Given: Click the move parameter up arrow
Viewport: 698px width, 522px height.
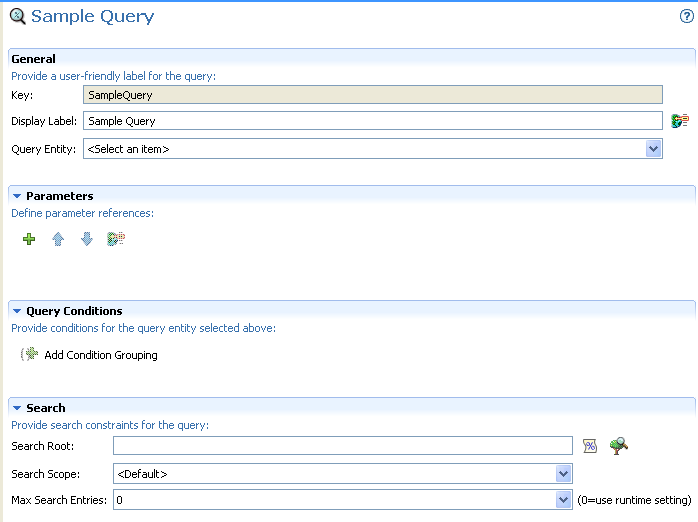Looking at the screenshot, I should (58, 239).
